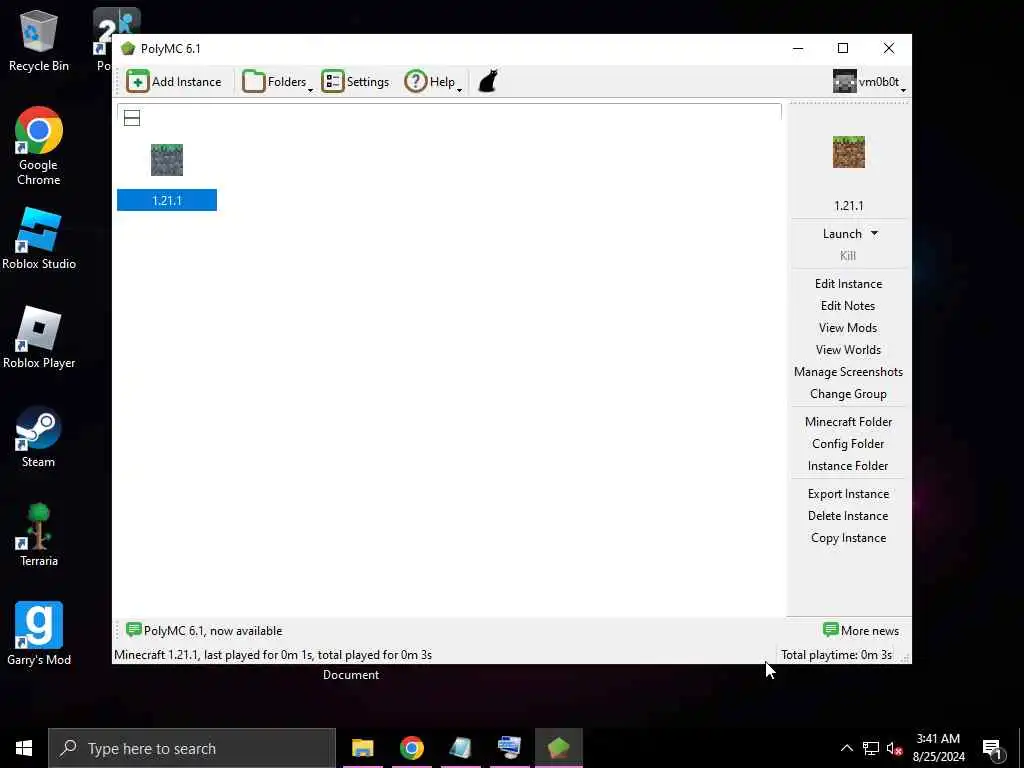Viewport: 1024px width, 768px height.
Task: Click the More news button
Action: pos(861,631)
